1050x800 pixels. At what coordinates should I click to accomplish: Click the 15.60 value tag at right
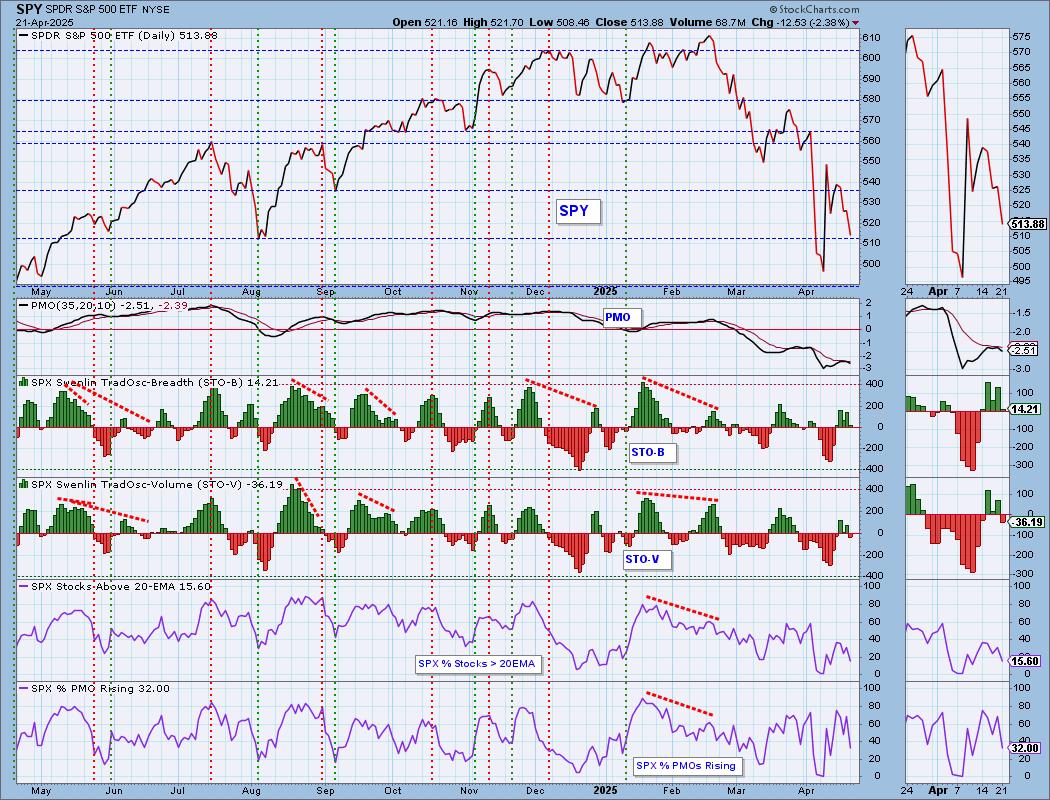click(x=1025, y=661)
